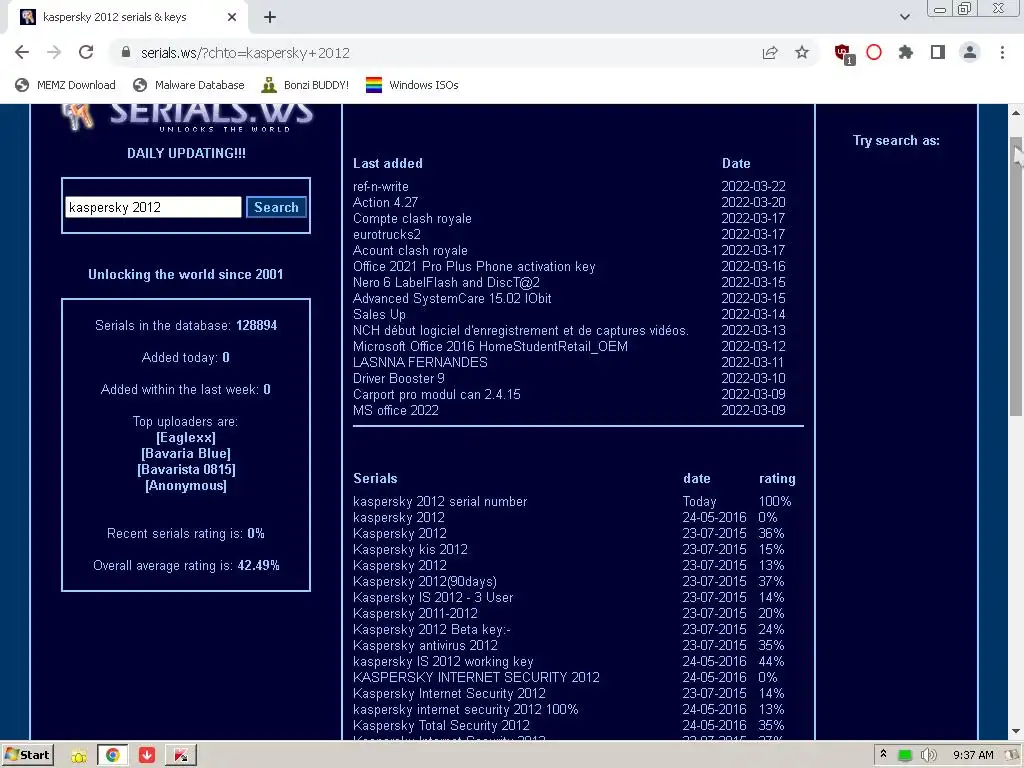Open kaspersky IS 2012 working key
Viewport: 1024px width, 768px height.
pyautogui.click(x=443, y=662)
